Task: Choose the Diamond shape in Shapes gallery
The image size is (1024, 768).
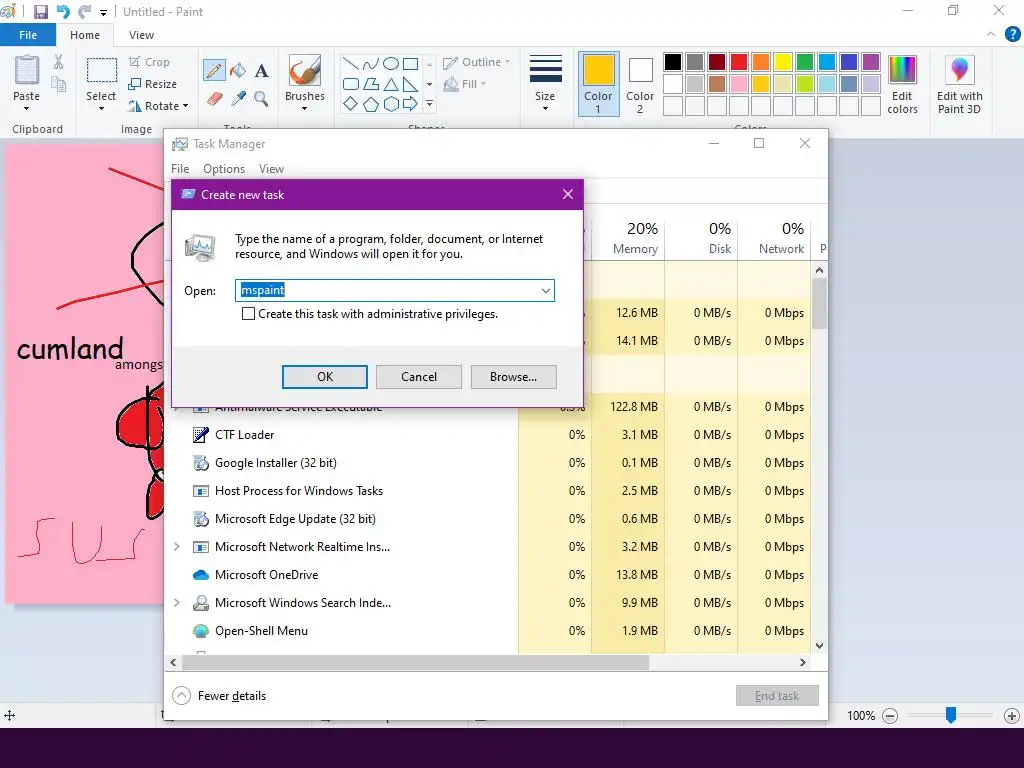Action: click(x=351, y=104)
